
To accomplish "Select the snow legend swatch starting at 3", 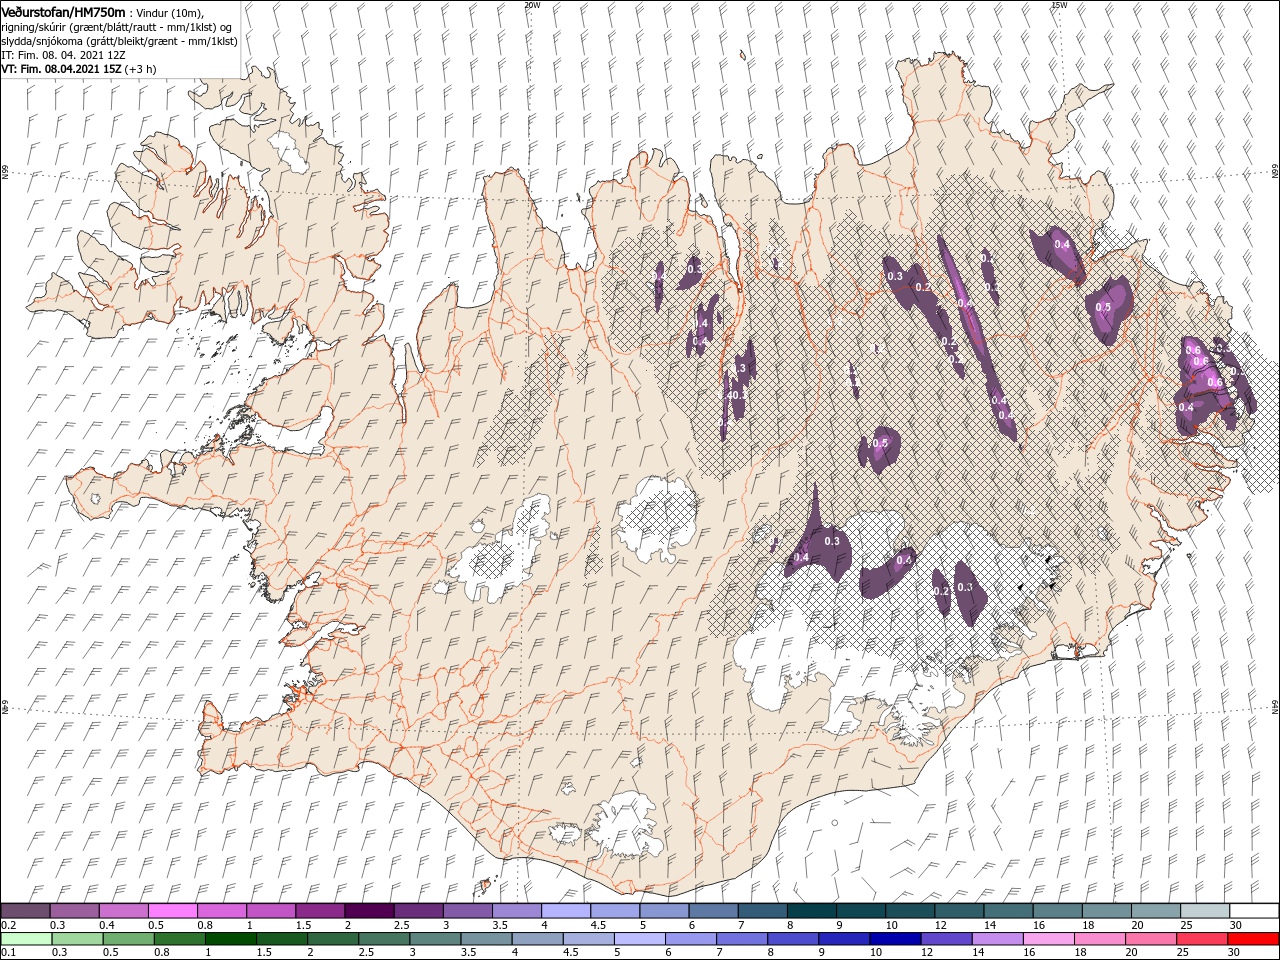I will tap(467, 910).
